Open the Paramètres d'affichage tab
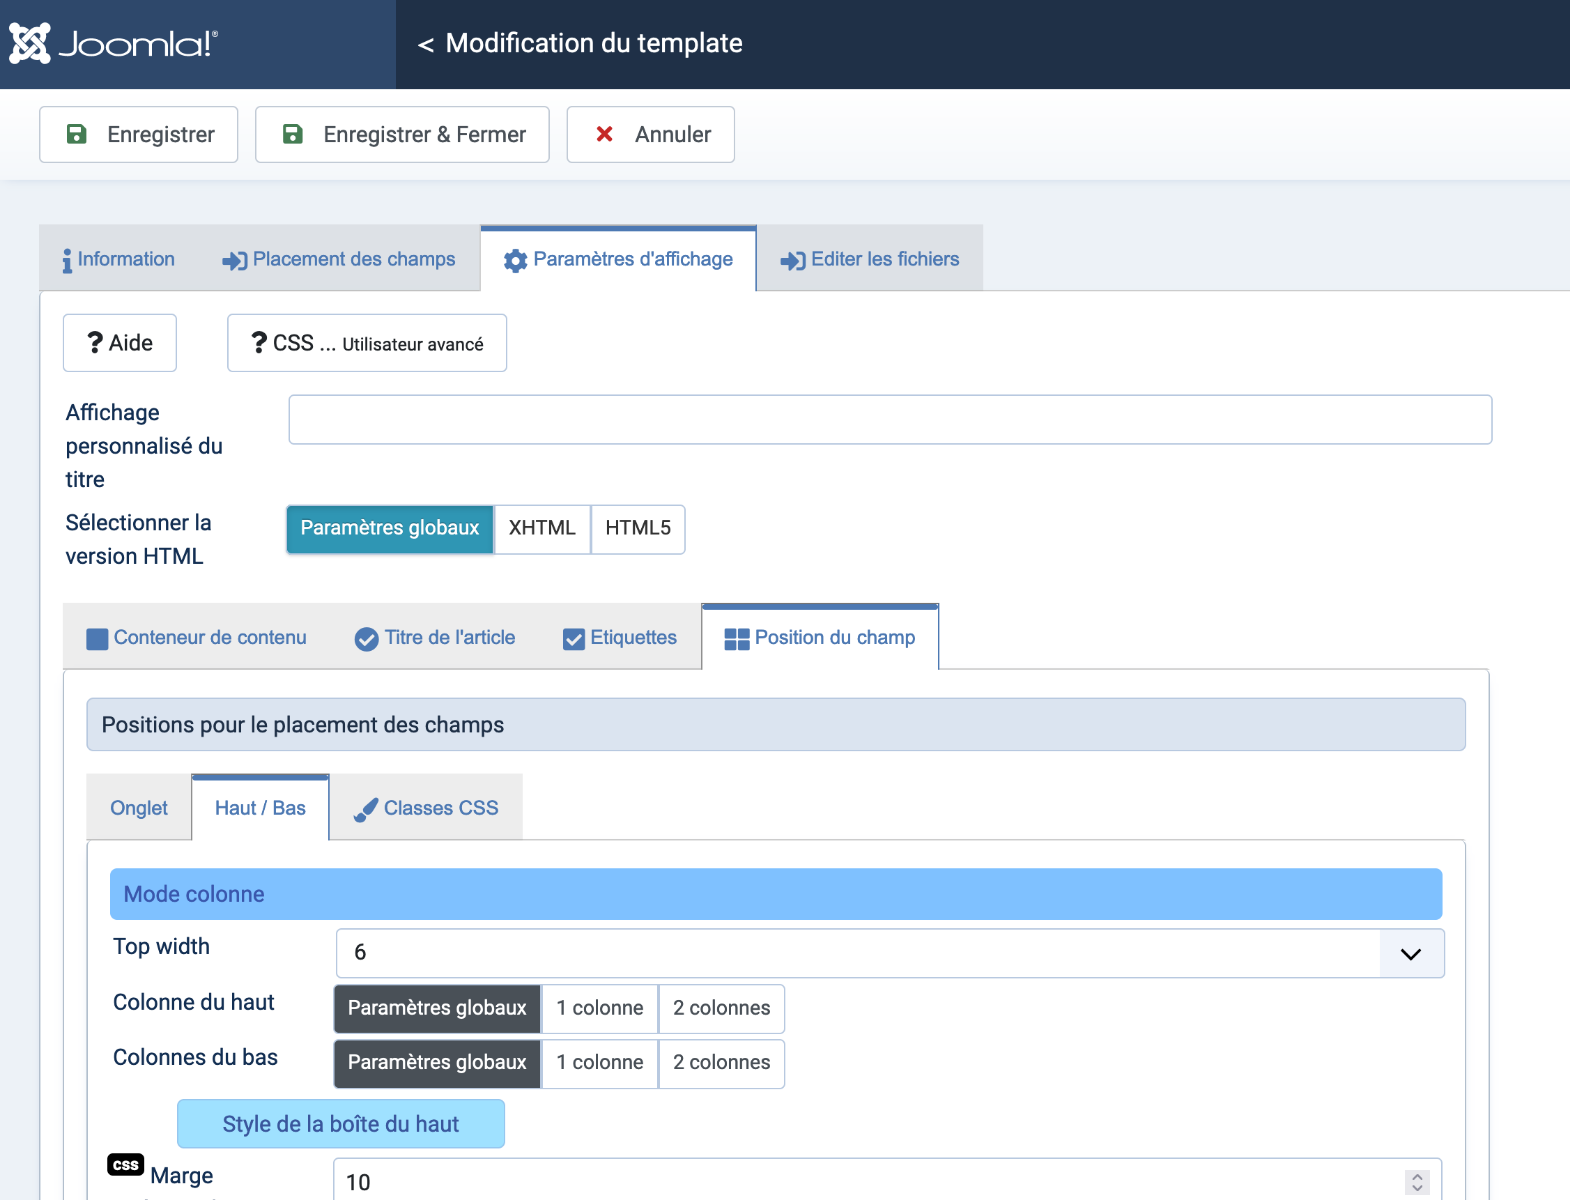1570x1200 pixels. [x=618, y=259]
